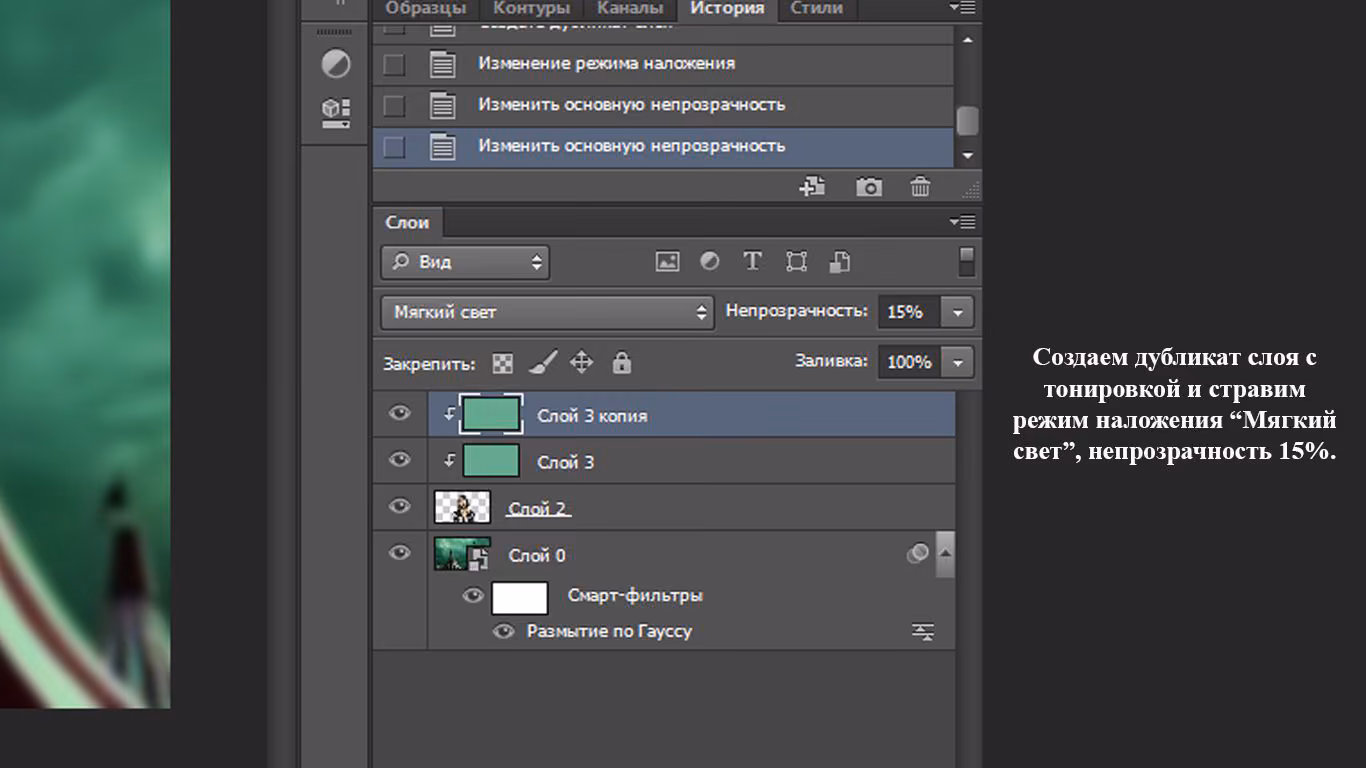Open blending options icon for Размытие по Гауссу

tap(923, 632)
